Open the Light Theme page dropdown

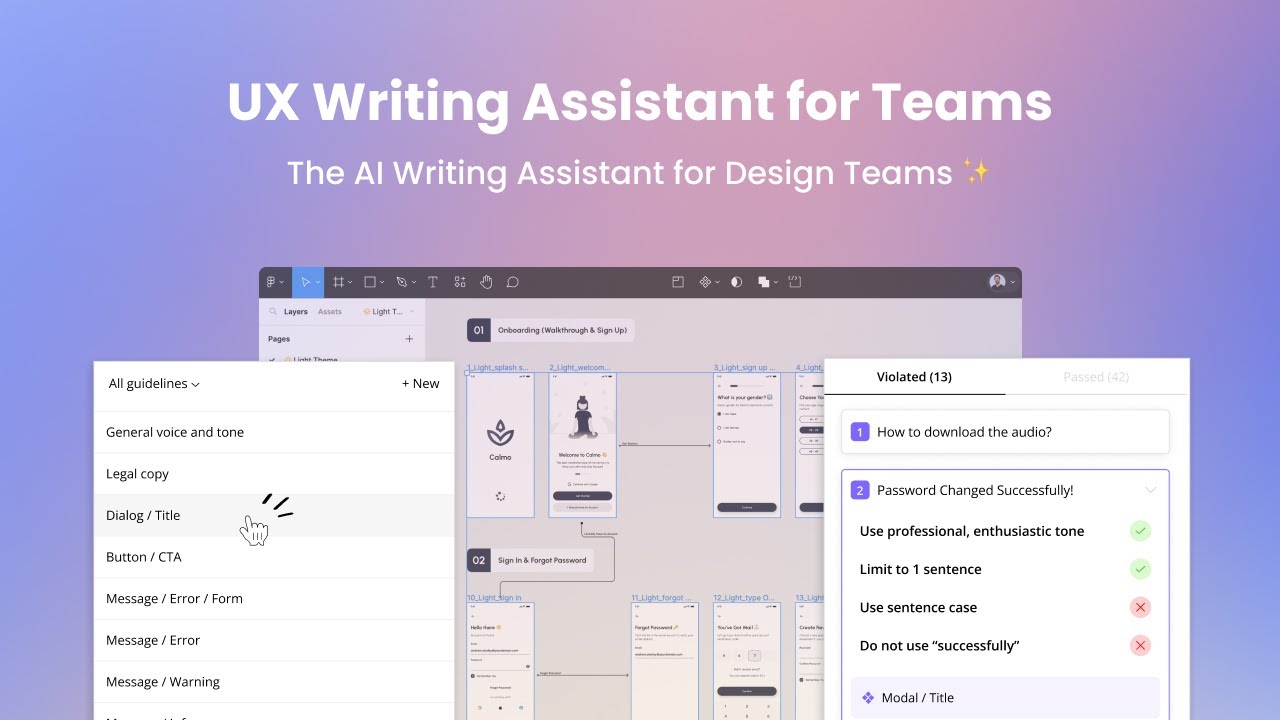click(387, 312)
